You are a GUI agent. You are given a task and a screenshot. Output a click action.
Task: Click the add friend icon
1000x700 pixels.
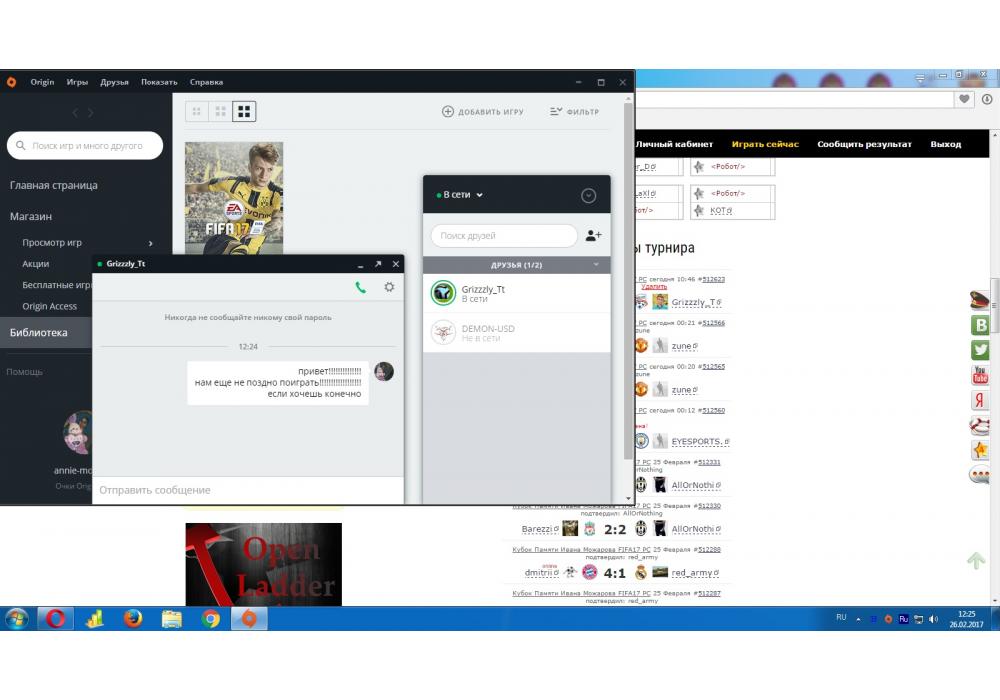593,236
